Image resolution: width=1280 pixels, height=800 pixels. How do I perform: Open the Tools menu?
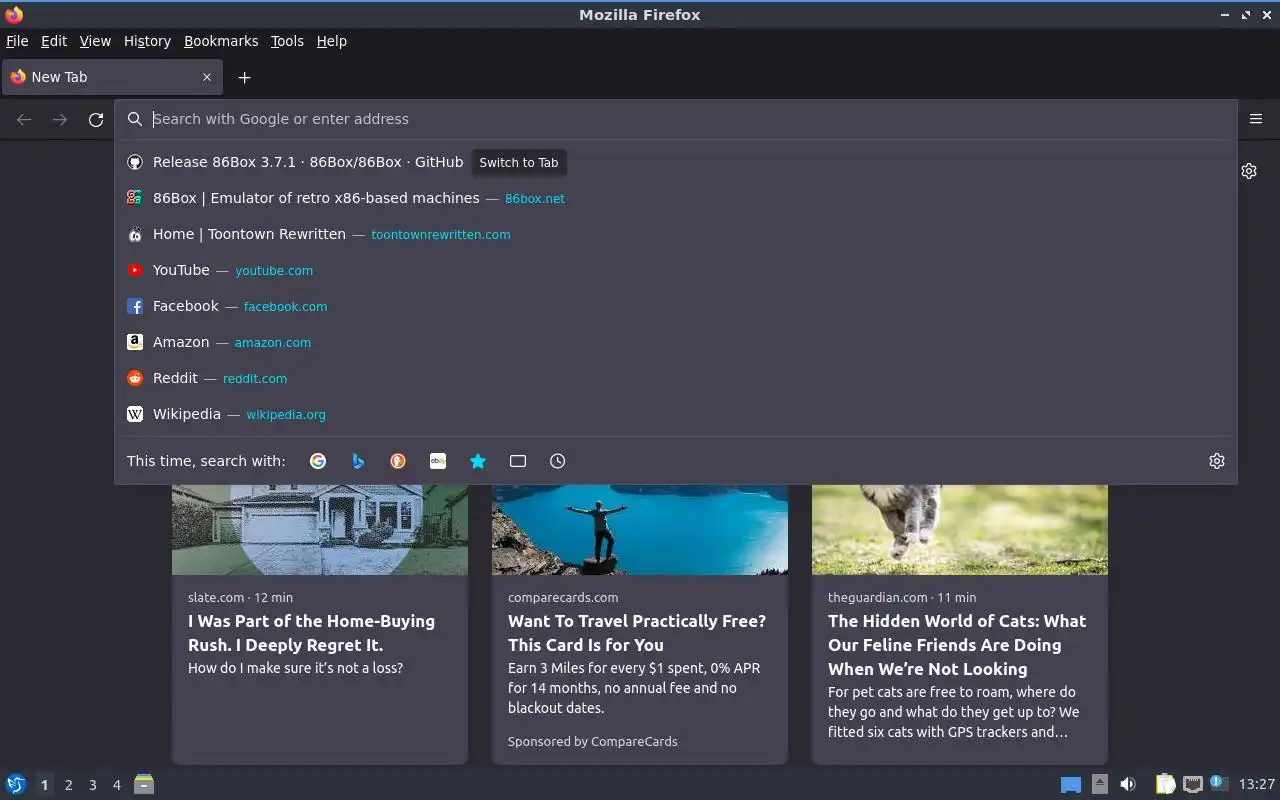click(287, 41)
